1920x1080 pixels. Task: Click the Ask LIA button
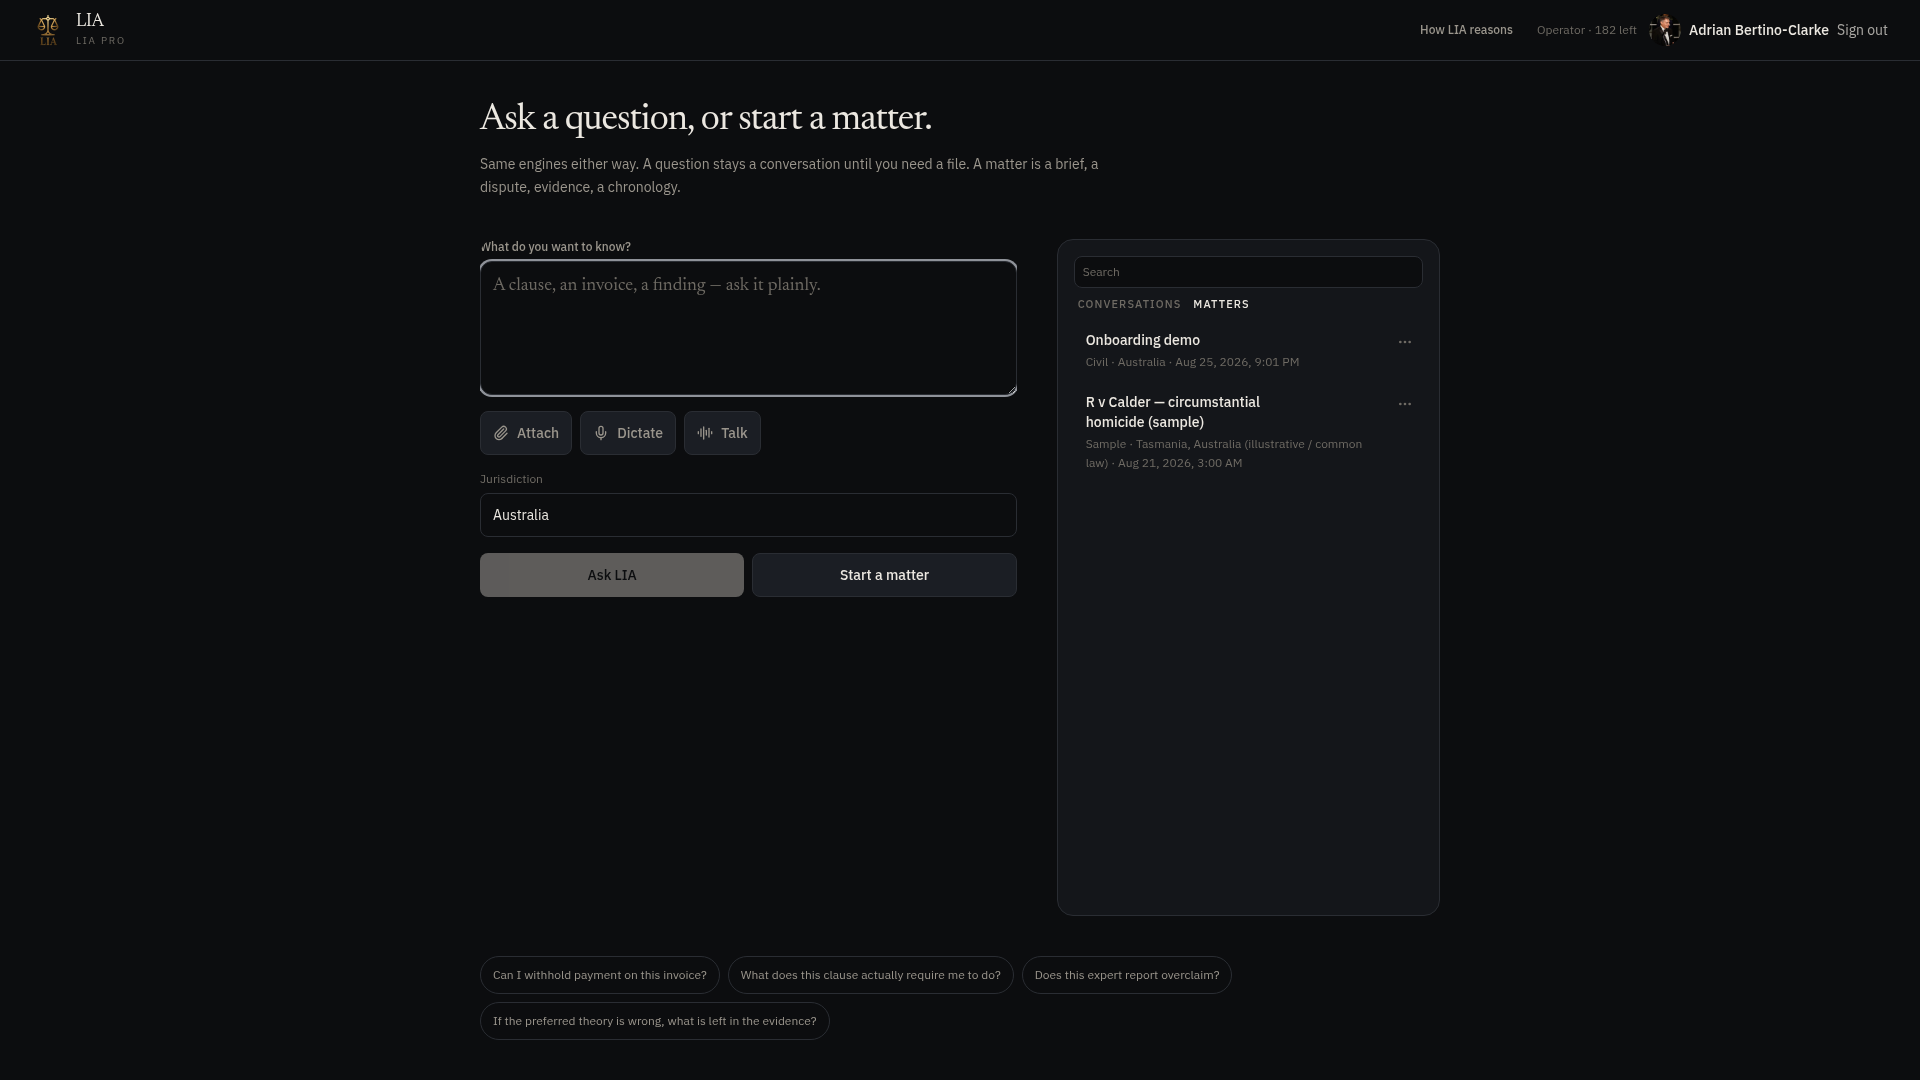coord(612,575)
